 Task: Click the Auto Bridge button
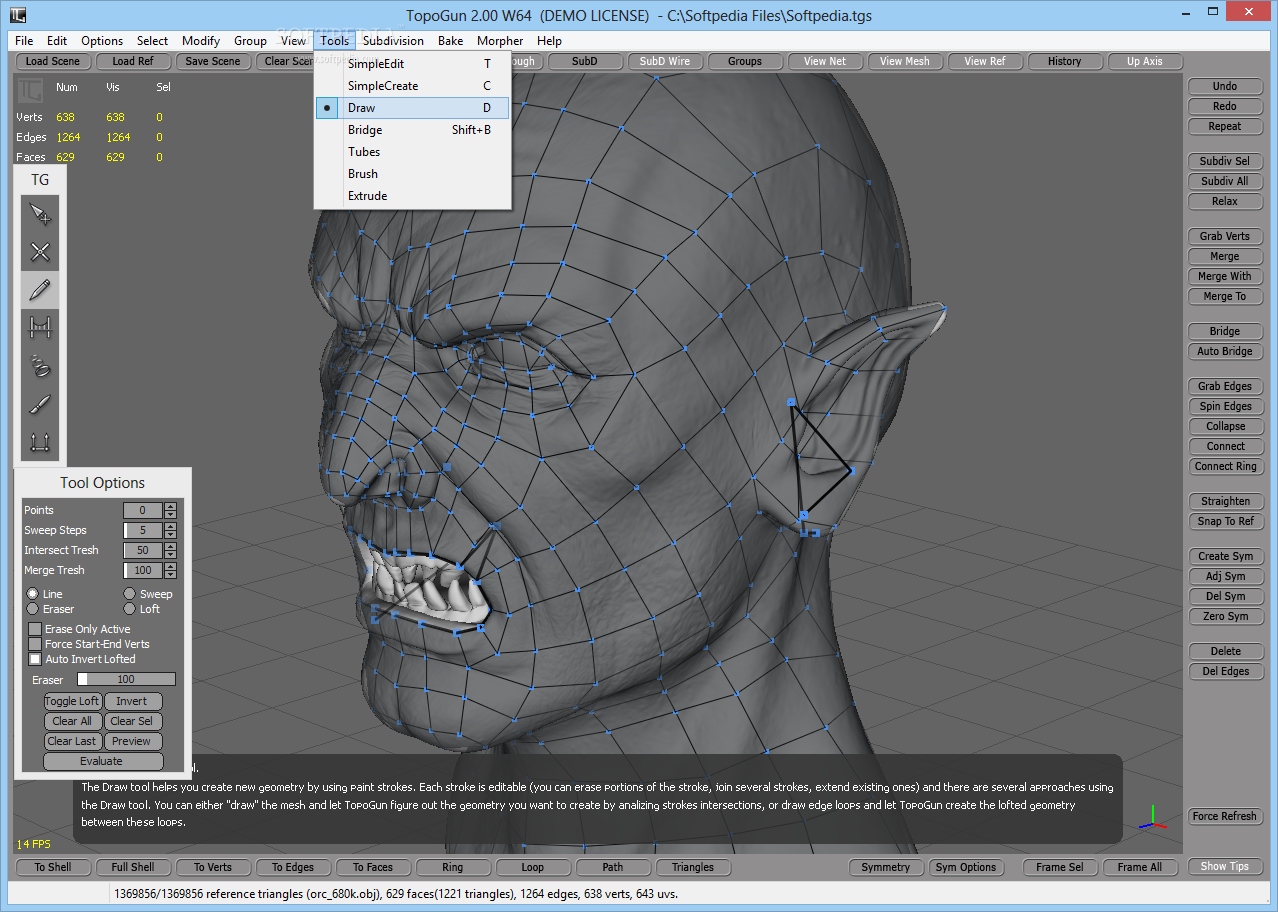pyautogui.click(x=1225, y=351)
